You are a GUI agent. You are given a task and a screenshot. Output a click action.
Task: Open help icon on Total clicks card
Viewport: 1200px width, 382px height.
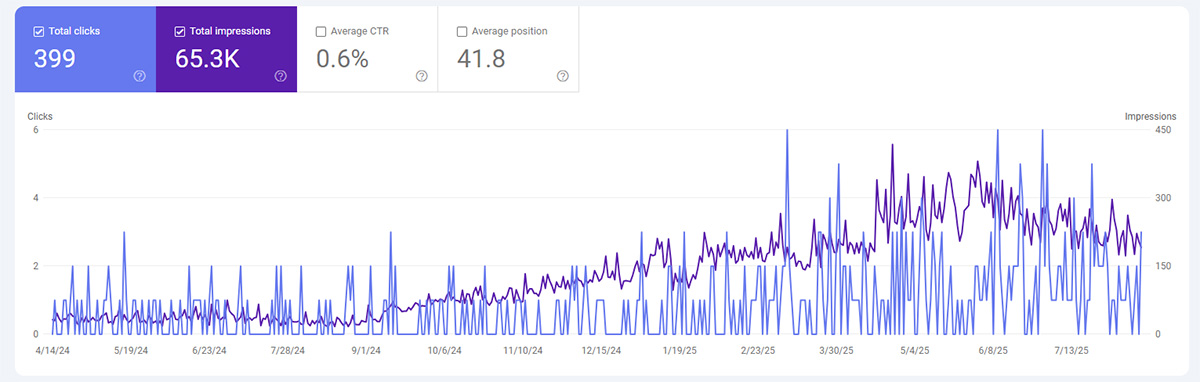point(140,76)
